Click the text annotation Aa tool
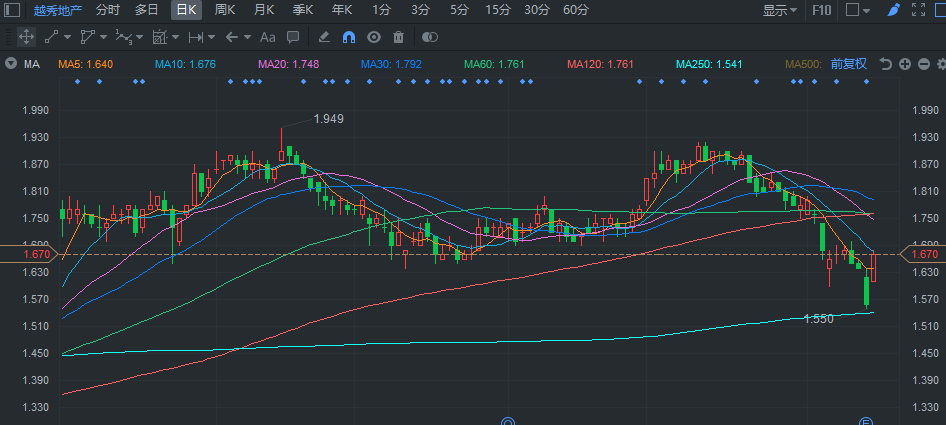The image size is (946, 425). point(267,37)
